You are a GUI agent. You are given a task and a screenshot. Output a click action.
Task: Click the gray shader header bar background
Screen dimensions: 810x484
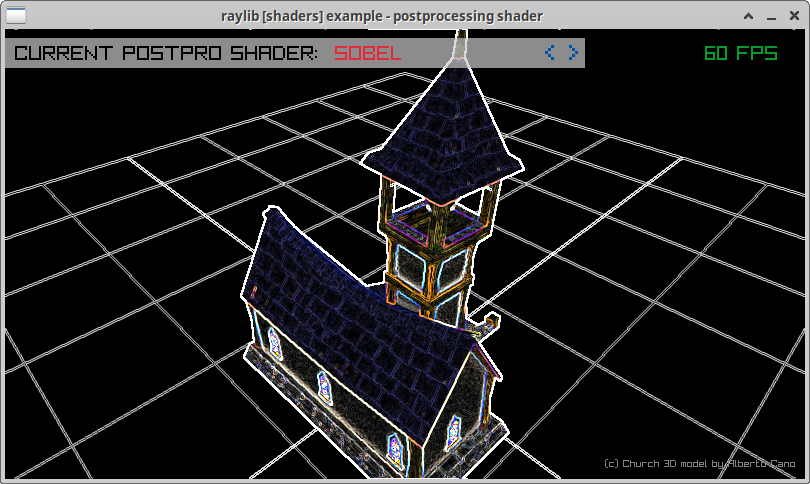470,53
